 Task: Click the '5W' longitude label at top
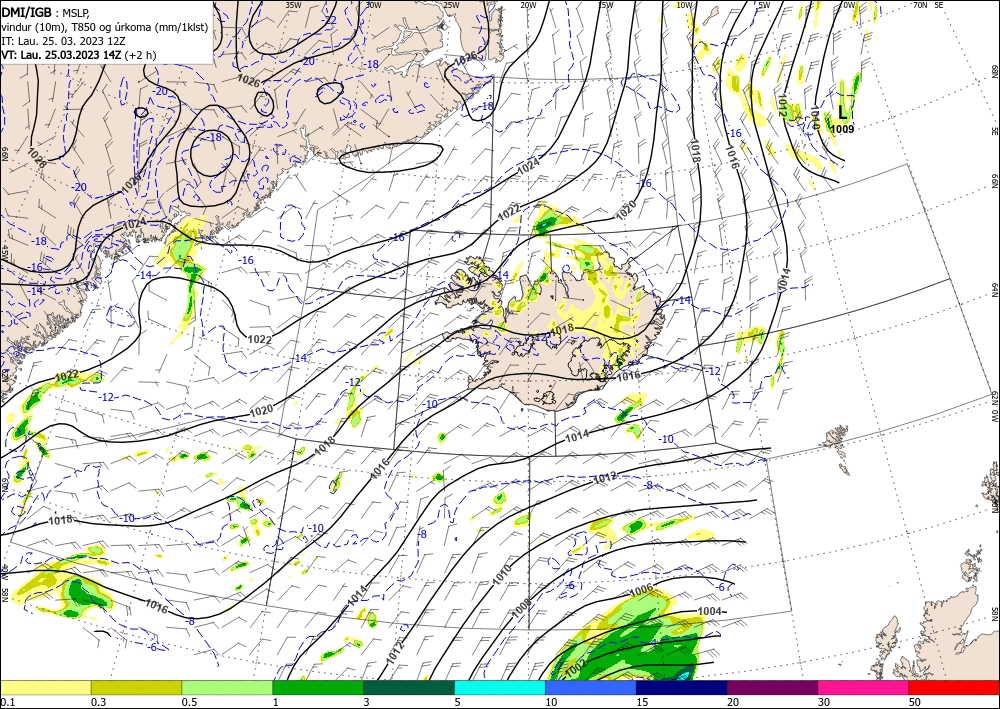coord(764,5)
